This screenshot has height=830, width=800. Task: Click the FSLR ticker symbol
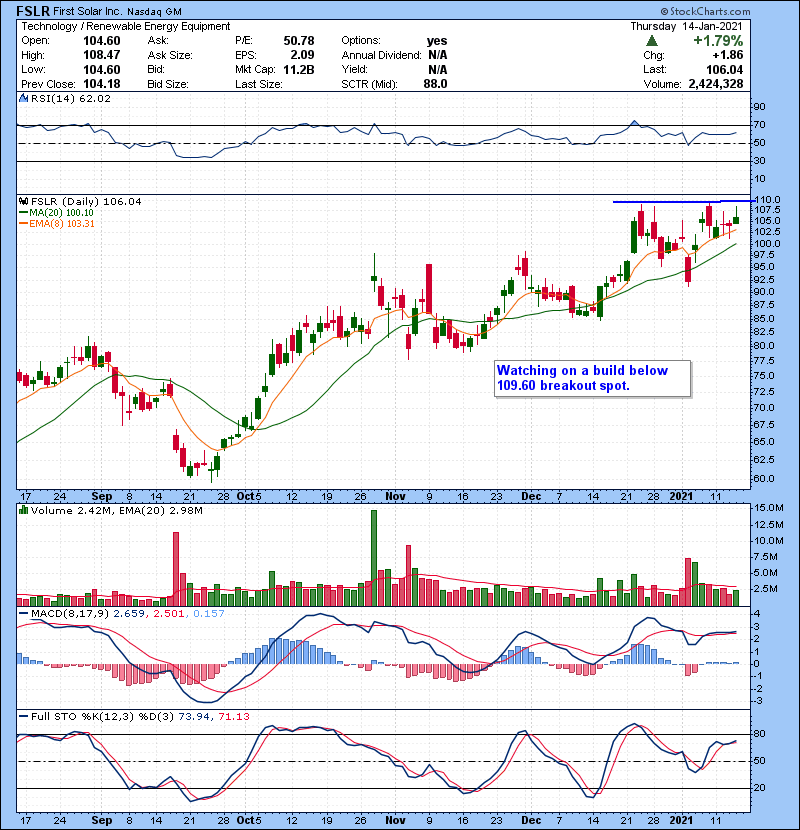click(x=33, y=11)
